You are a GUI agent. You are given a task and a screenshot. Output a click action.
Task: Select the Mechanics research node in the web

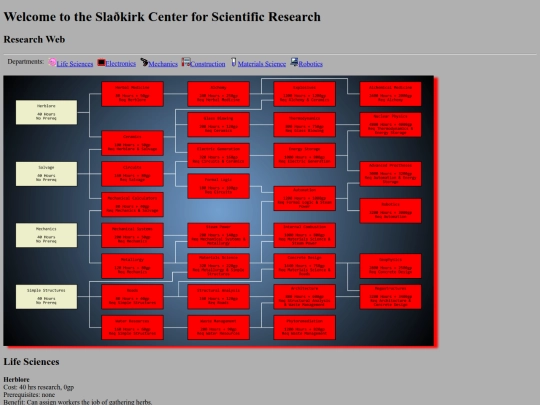pos(46,235)
